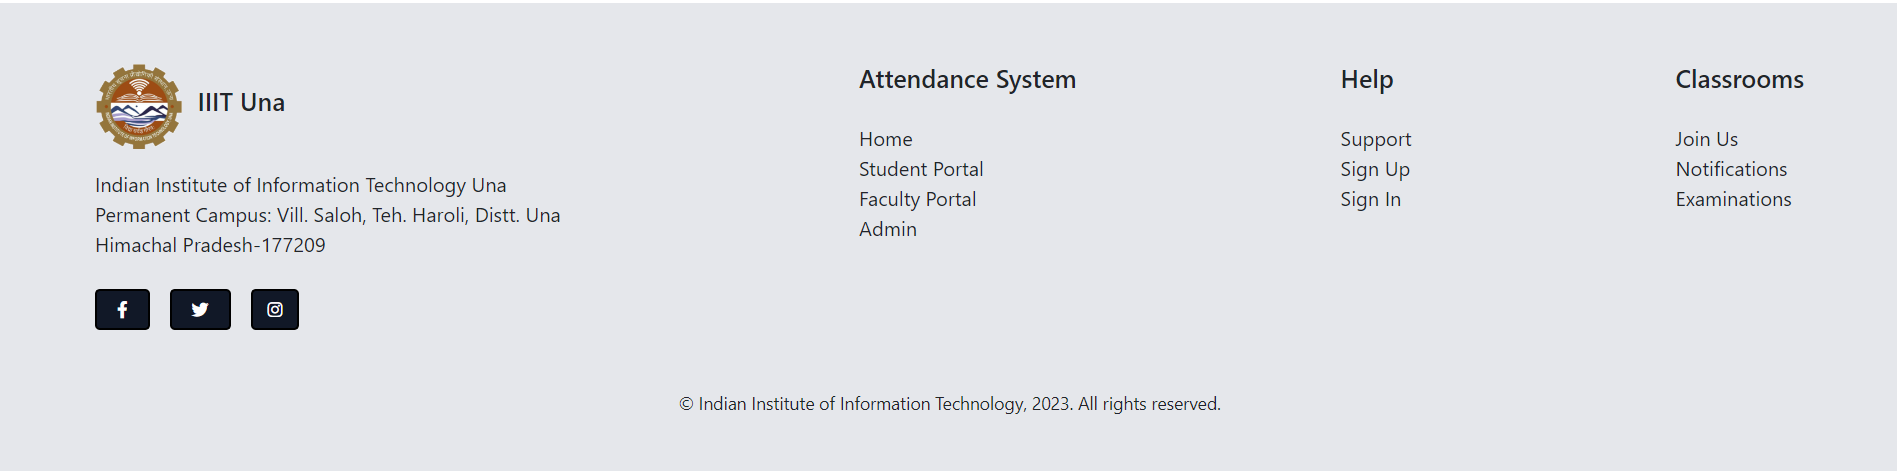
Task: View the Notifications link
Action: click(x=1731, y=169)
